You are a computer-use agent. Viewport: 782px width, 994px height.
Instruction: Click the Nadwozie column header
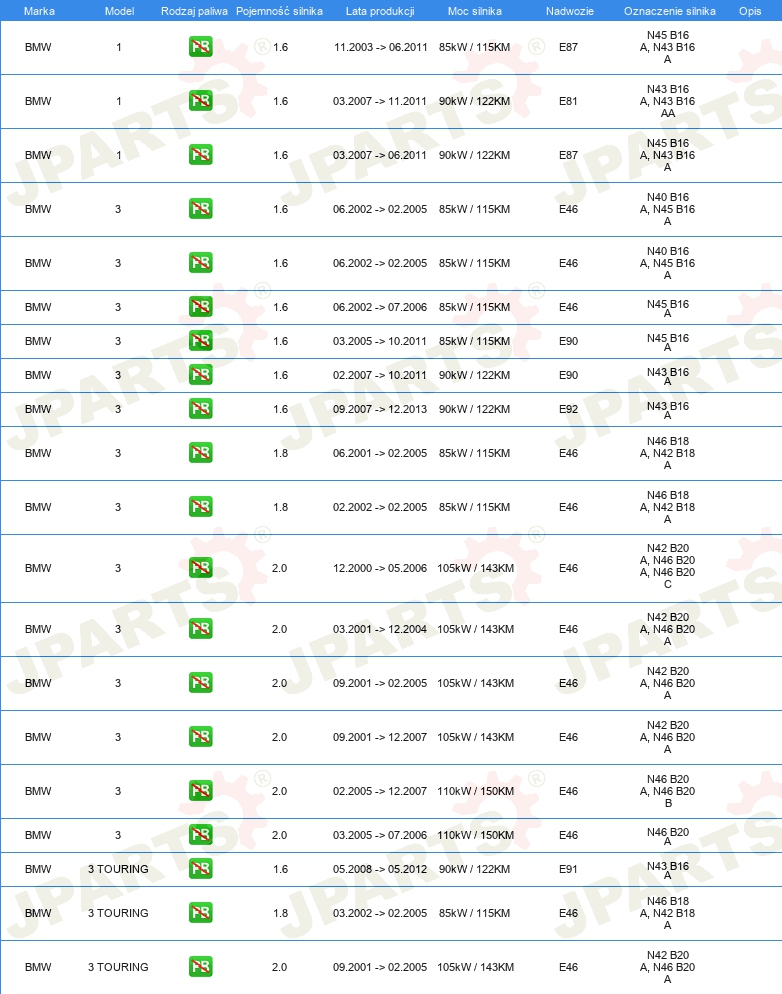click(x=570, y=11)
